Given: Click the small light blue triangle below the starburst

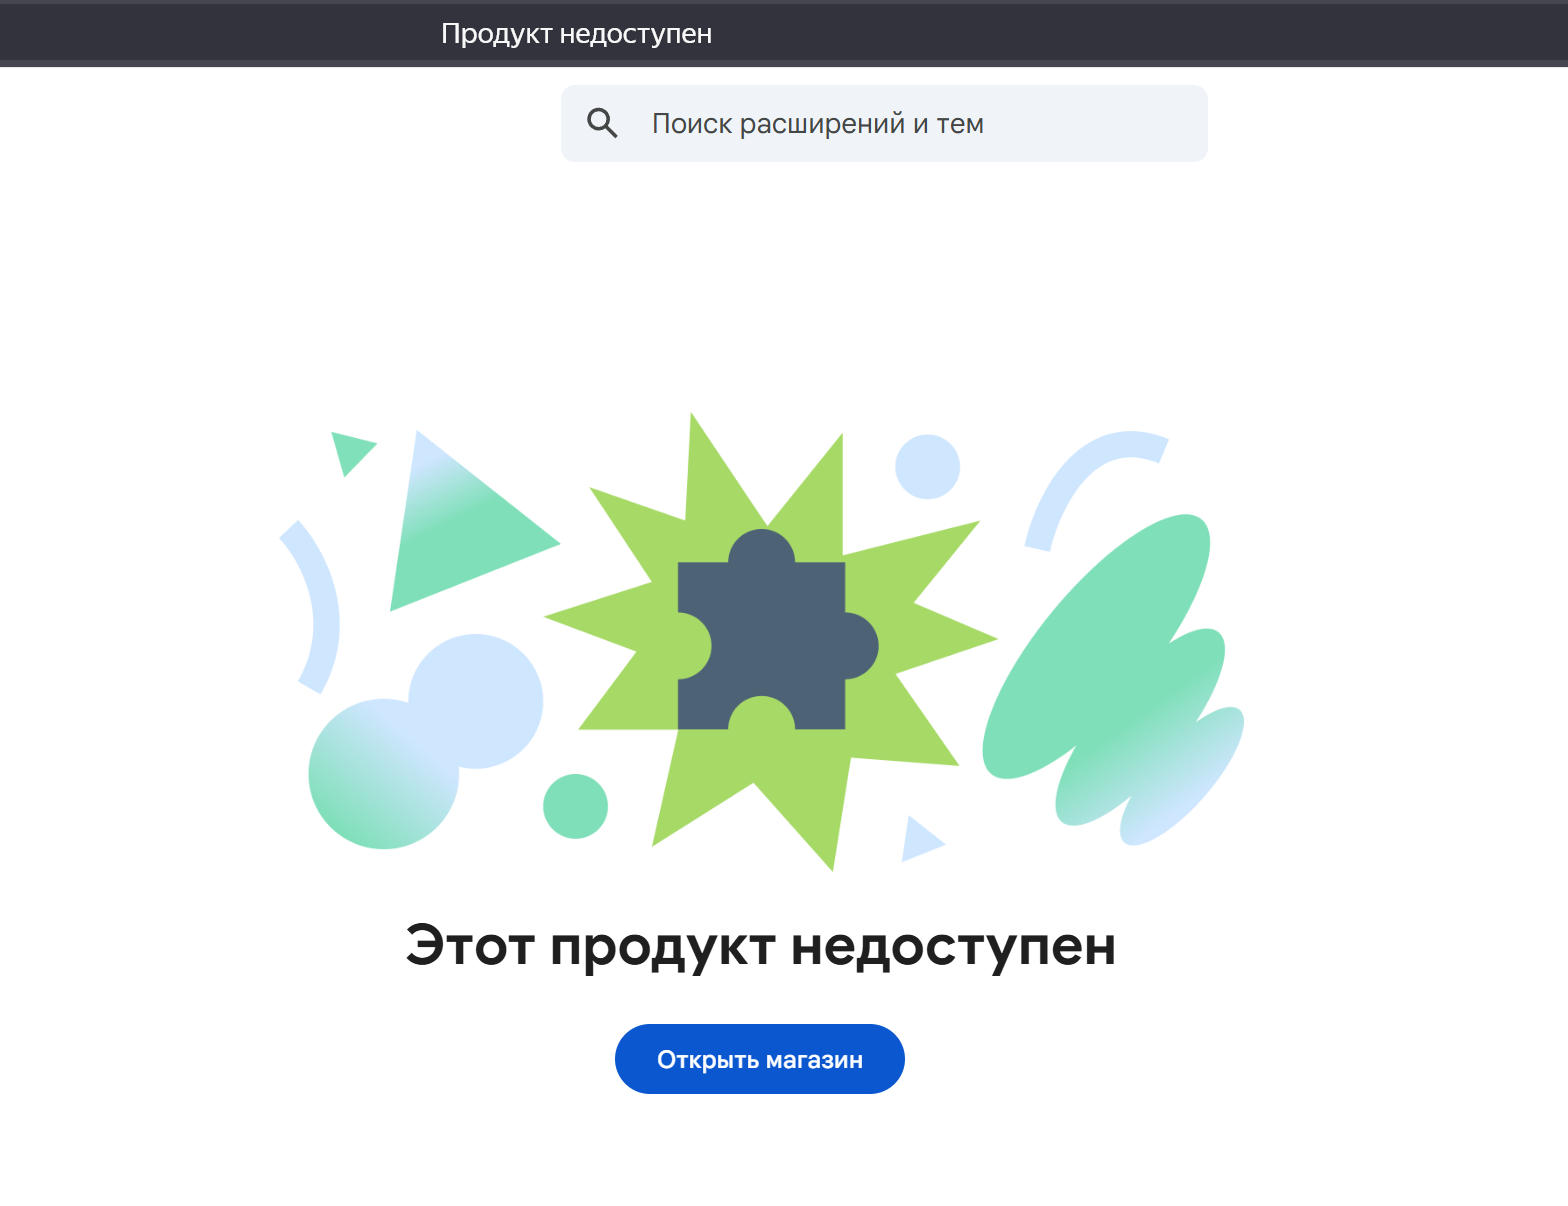Looking at the screenshot, I should click(918, 840).
